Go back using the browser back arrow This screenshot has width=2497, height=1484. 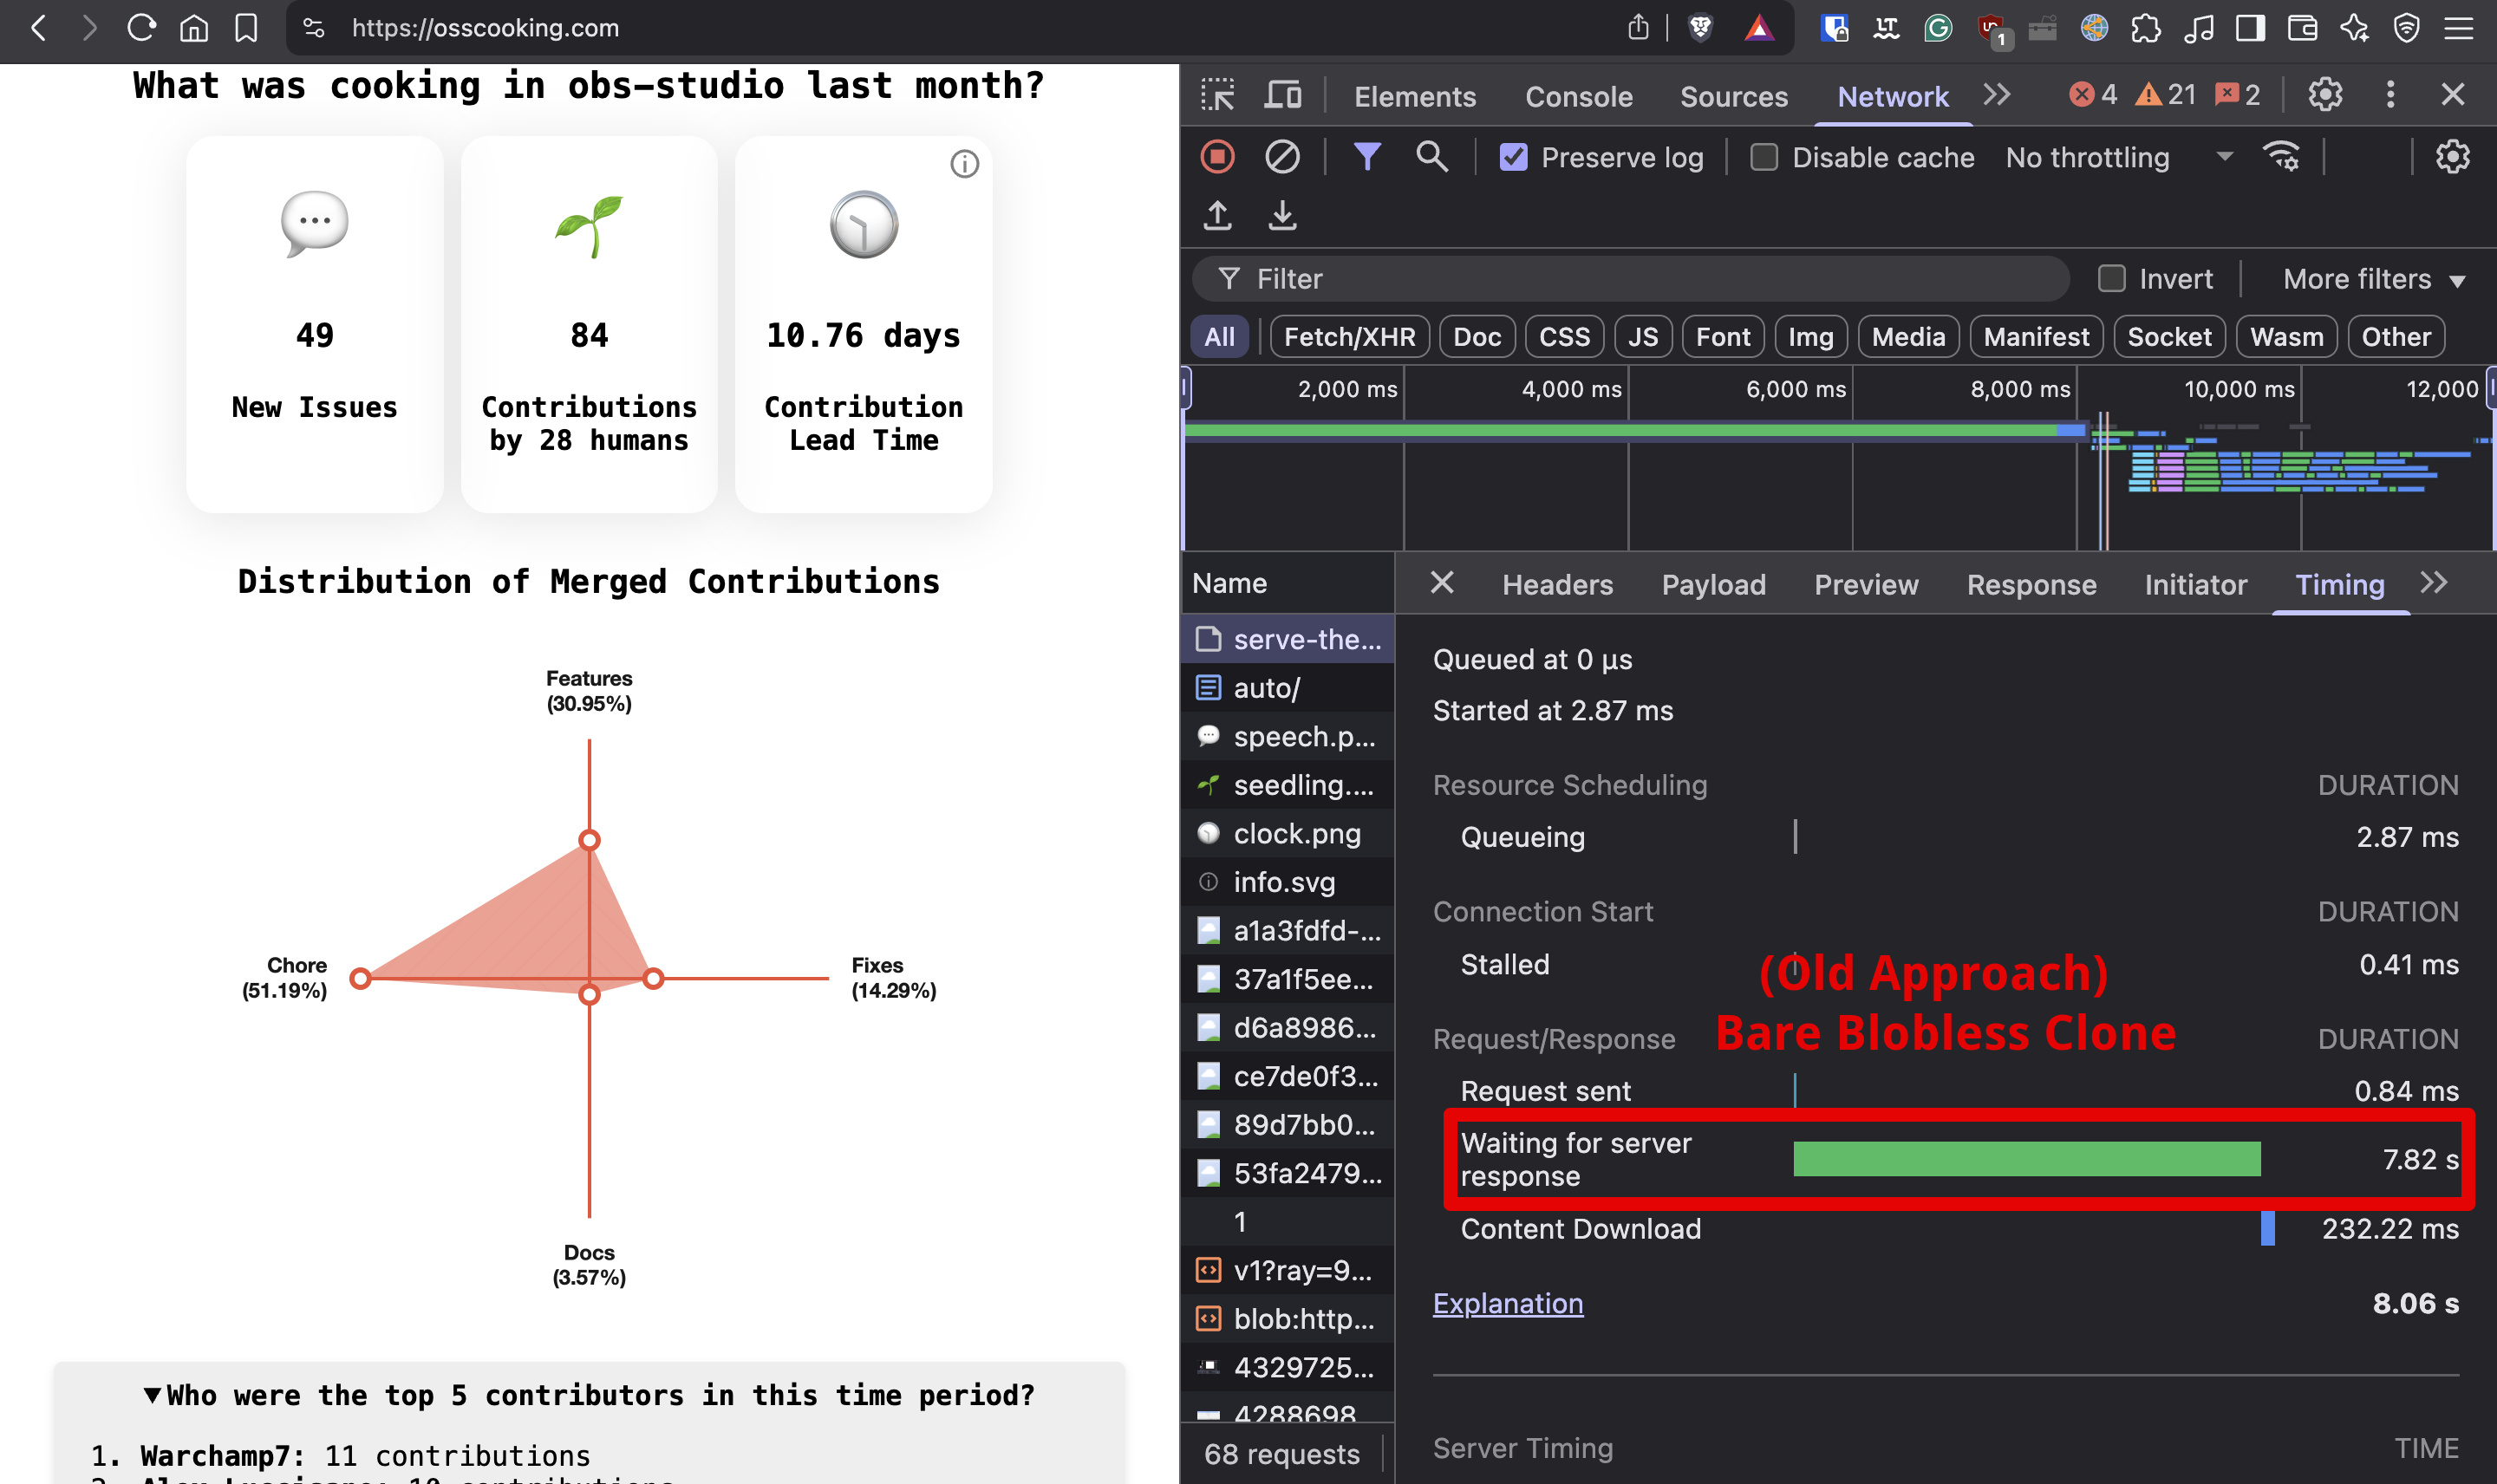coord(38,27)
